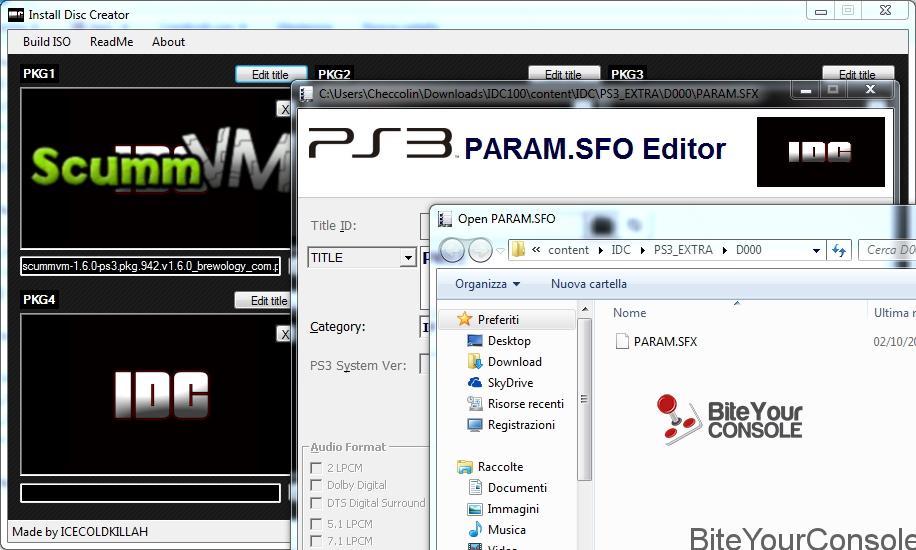
Task: Click the Immagini picture icon
Action: click(x=475, y=509)
